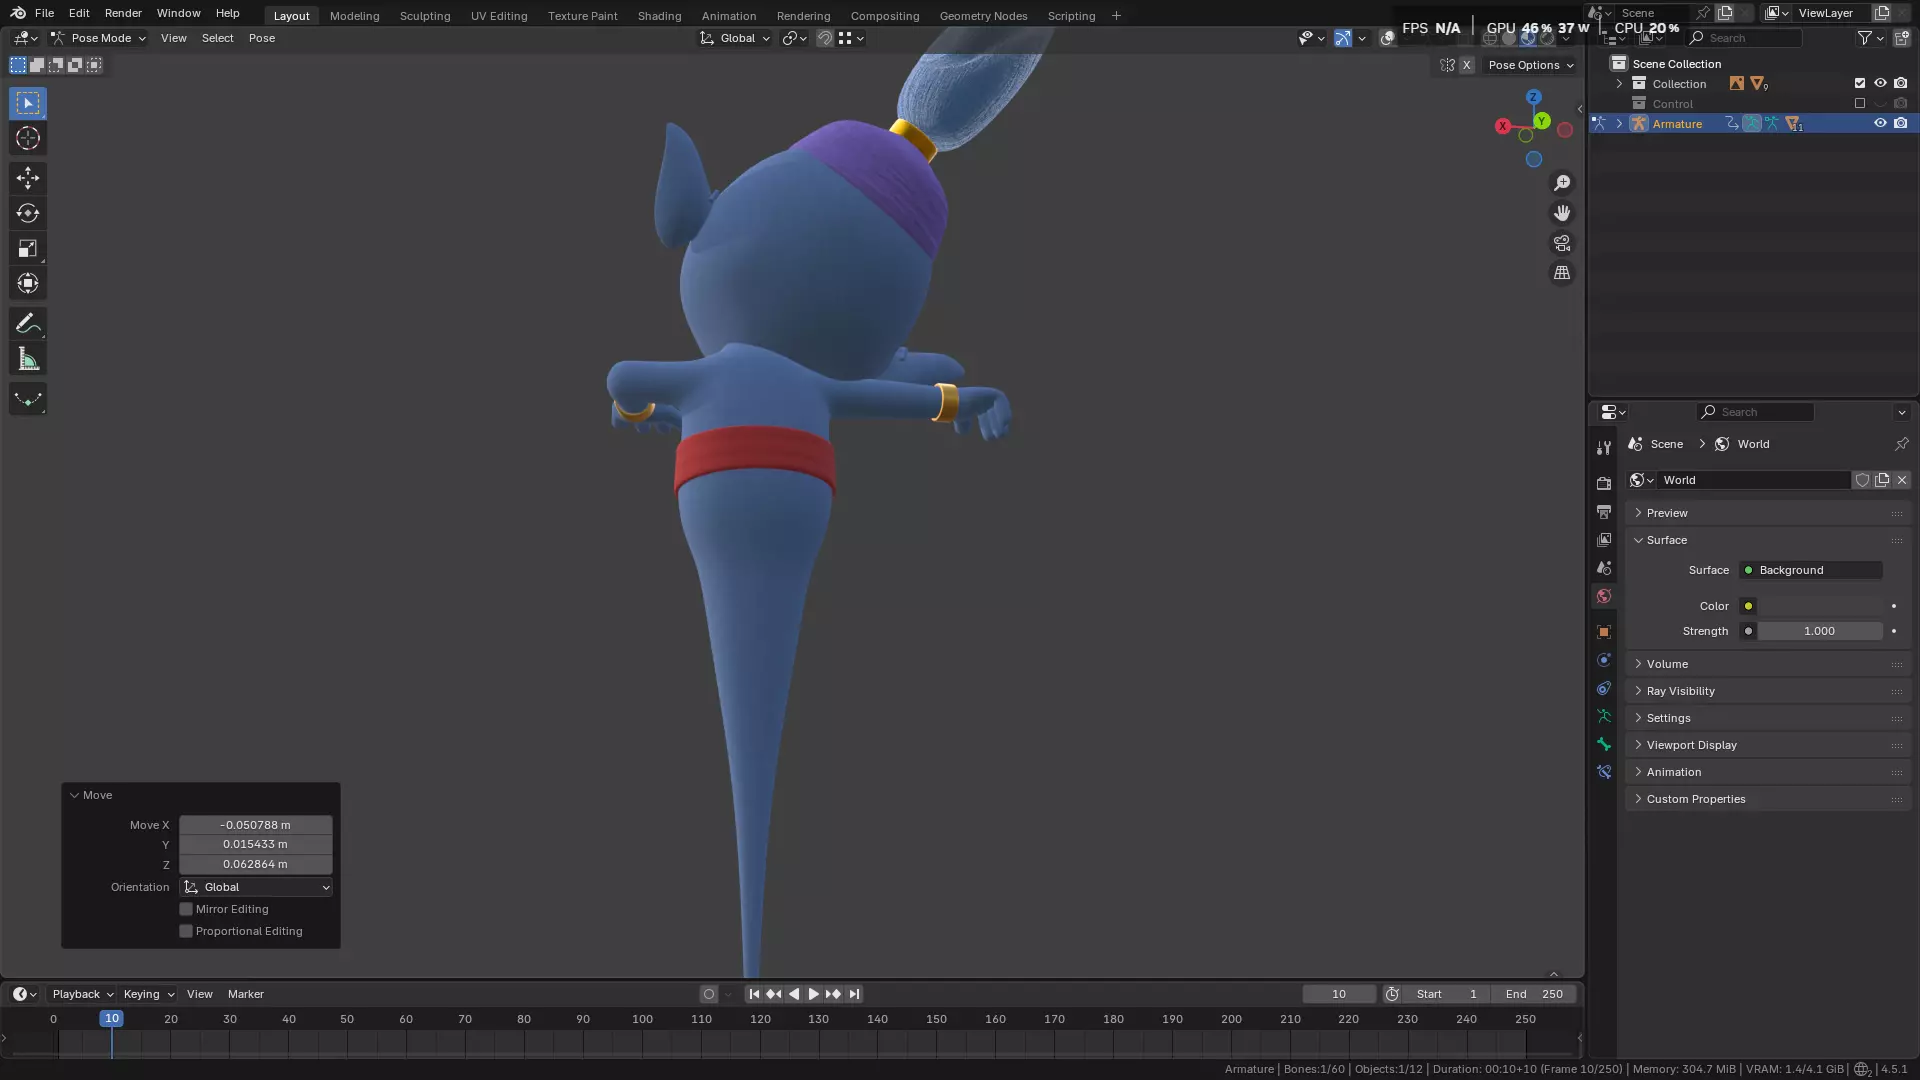Open the Physics properties tab
This screenshot has width=1920, height=1080.
[1604, 660]
